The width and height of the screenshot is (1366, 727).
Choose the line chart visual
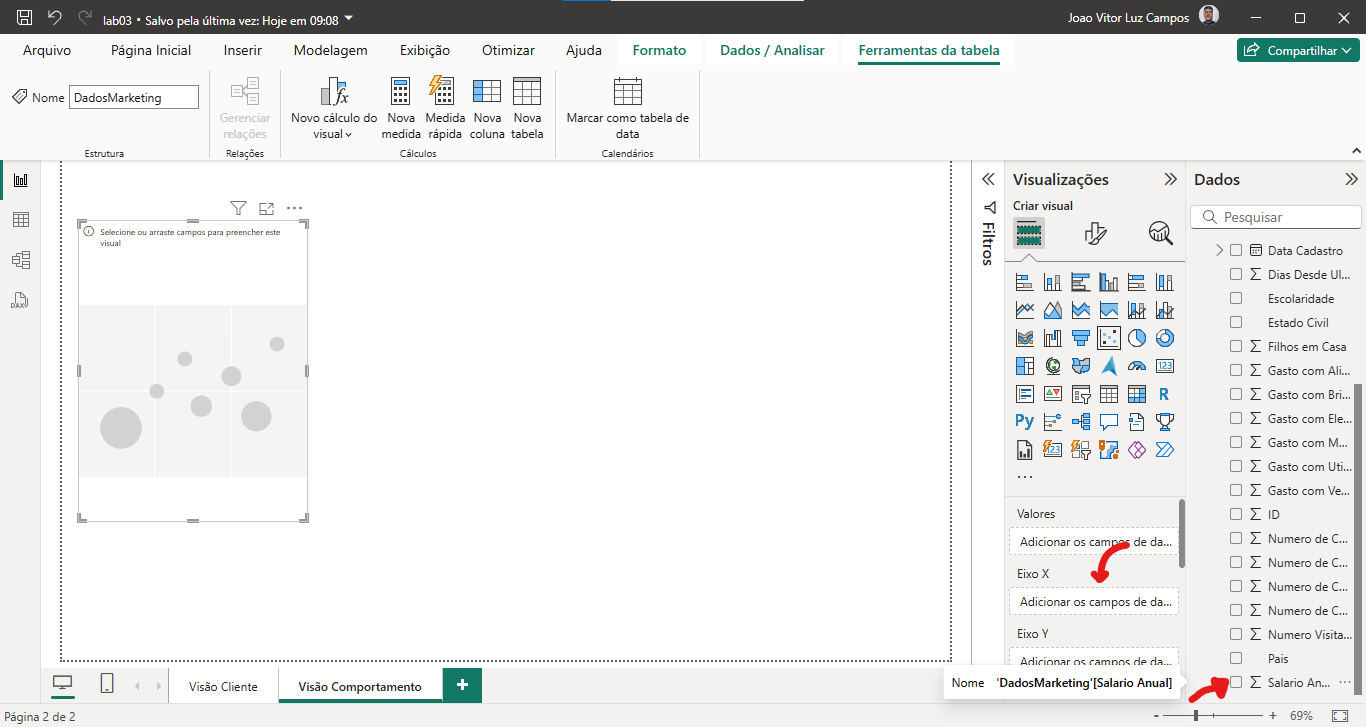1025,310
